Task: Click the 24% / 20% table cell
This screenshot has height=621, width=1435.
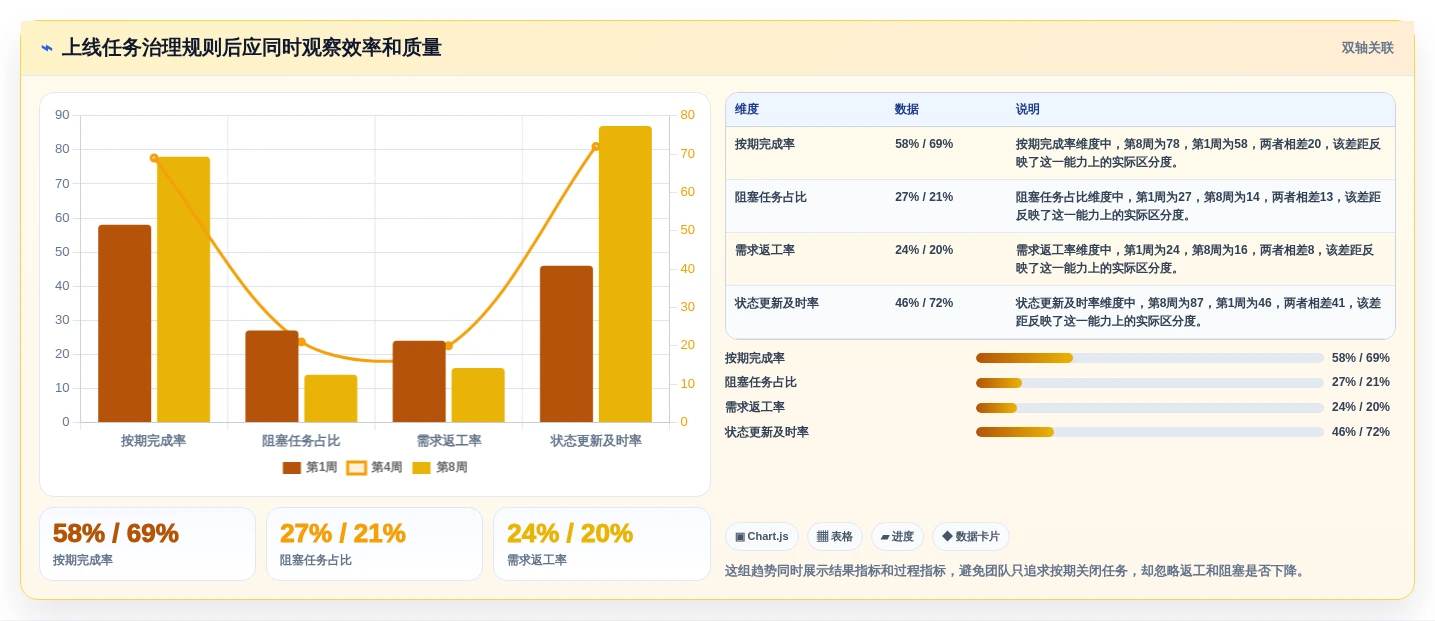Action: (924, 250)
